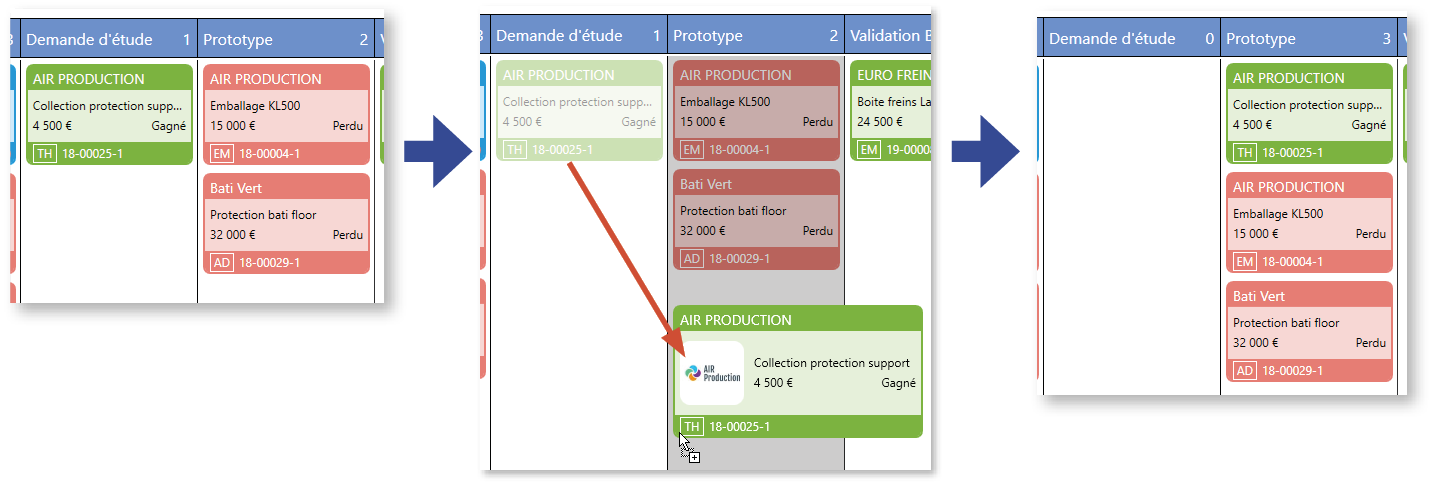Click 'Collection protection support' on dragged card

click(832, 363)
